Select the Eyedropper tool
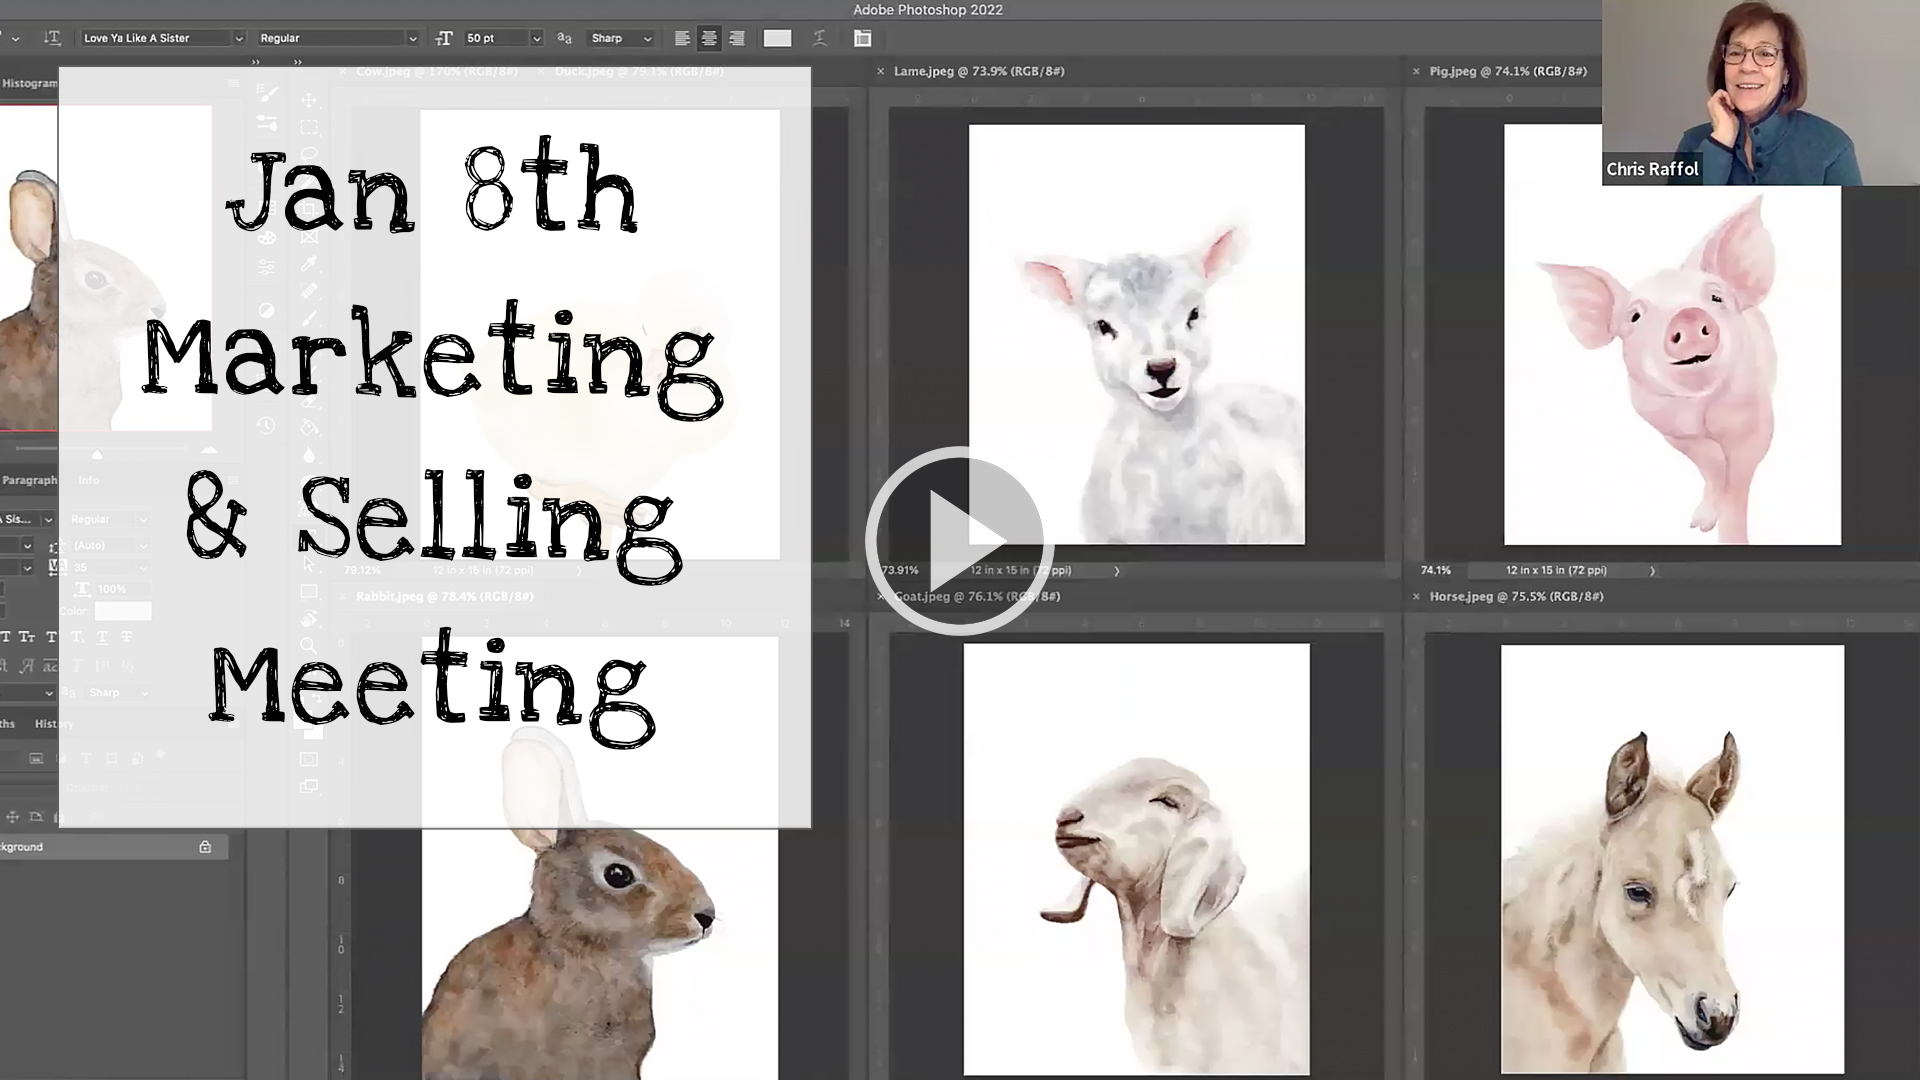This screenshot has height=1080, width=1920. click(309, 264)
